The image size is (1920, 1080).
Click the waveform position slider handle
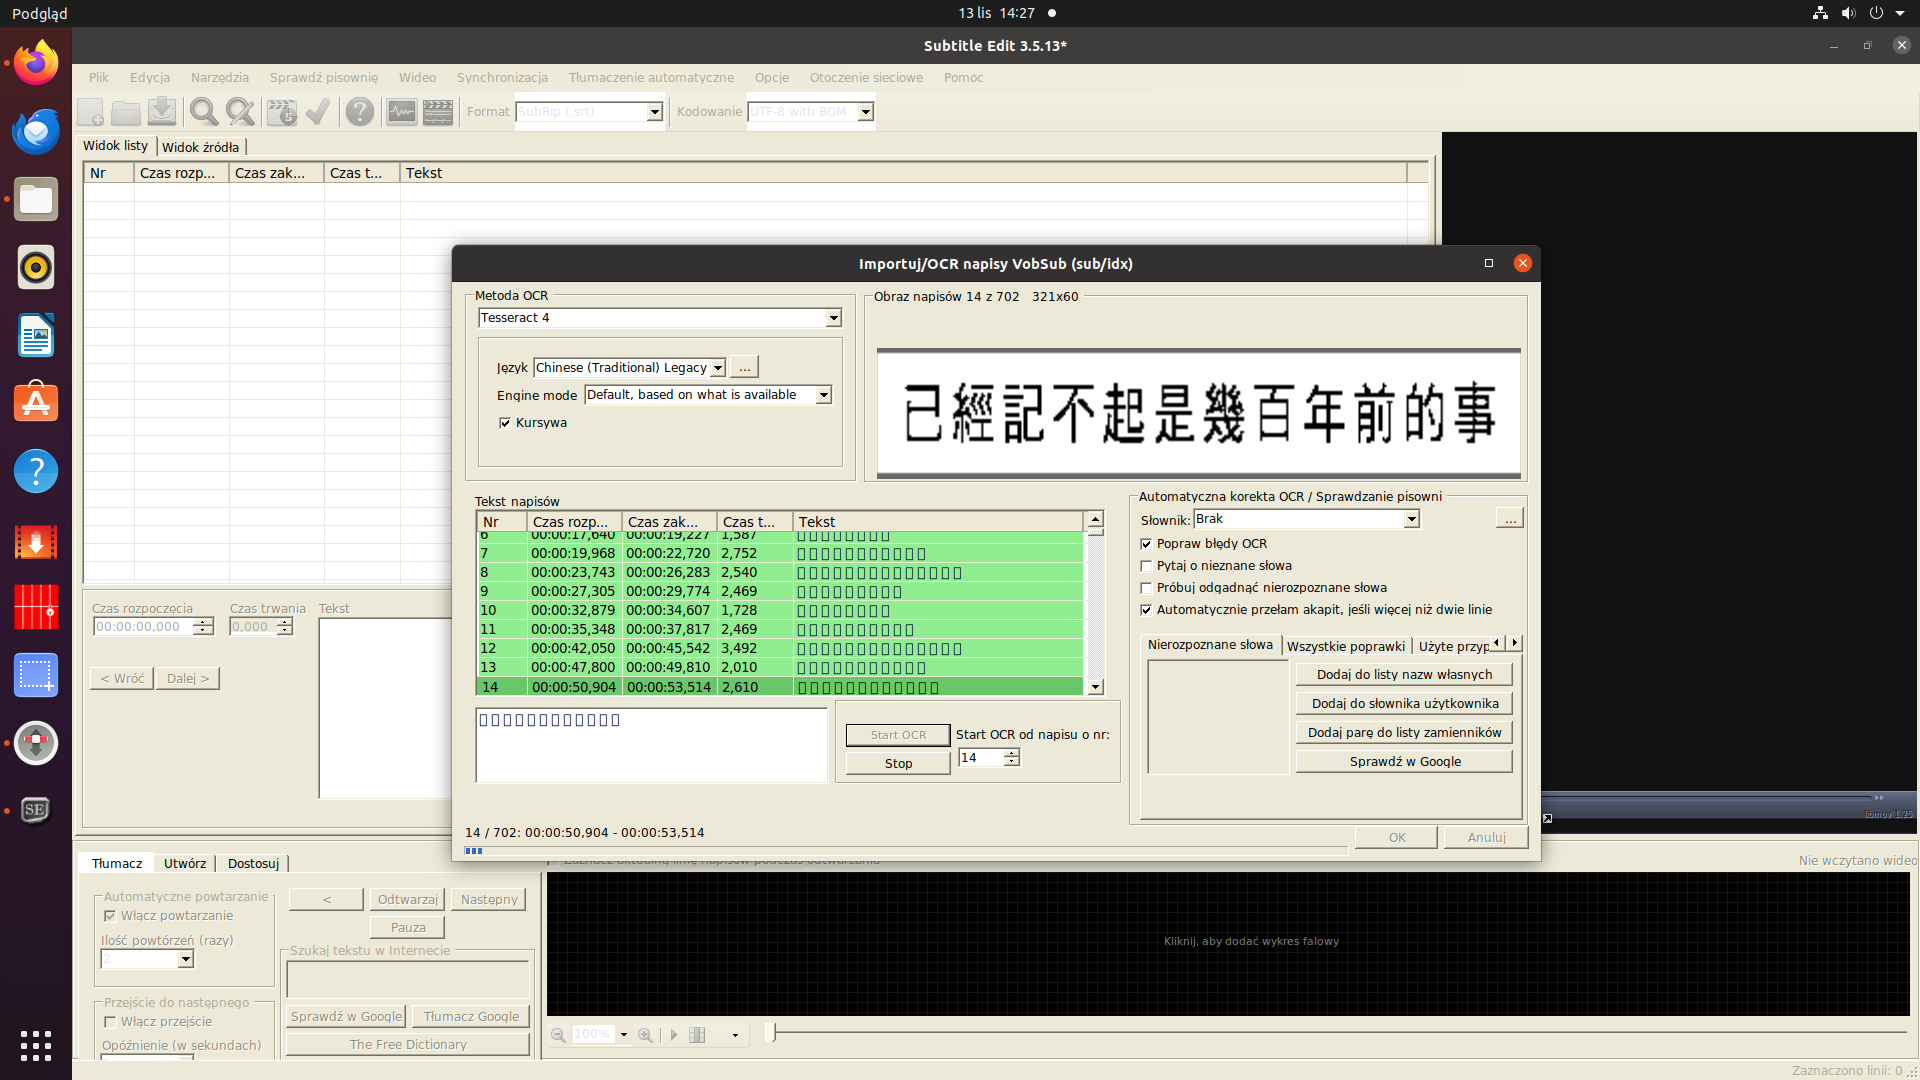pyautogui.click(x=771, y=1032)
